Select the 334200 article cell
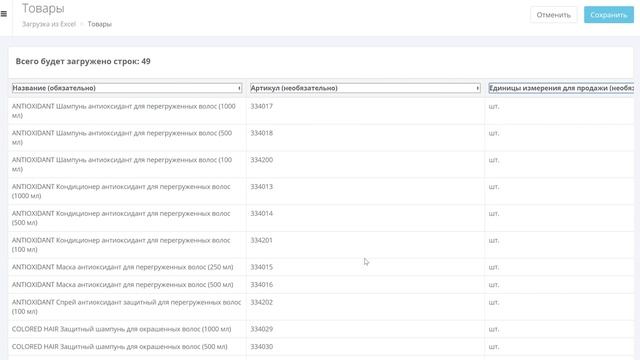Image resolution: width=640 pixels, height=360 pixels. [262, 160]
